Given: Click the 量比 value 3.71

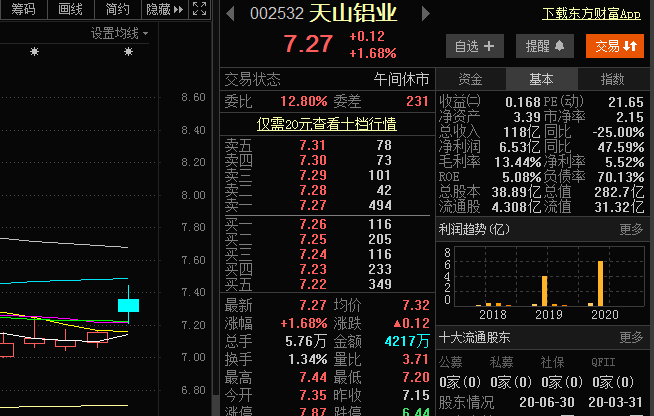Looking at the screenshot, I should pos(416,359).
